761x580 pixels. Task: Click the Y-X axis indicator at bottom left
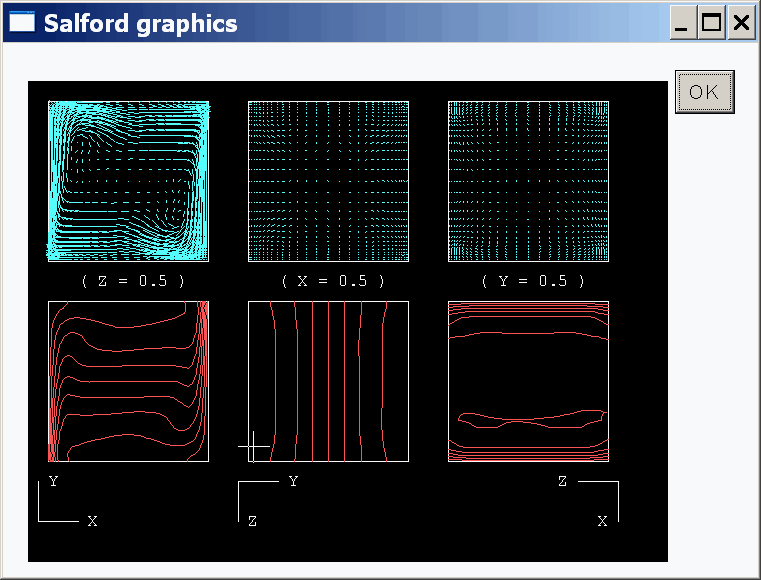point(68,501)
